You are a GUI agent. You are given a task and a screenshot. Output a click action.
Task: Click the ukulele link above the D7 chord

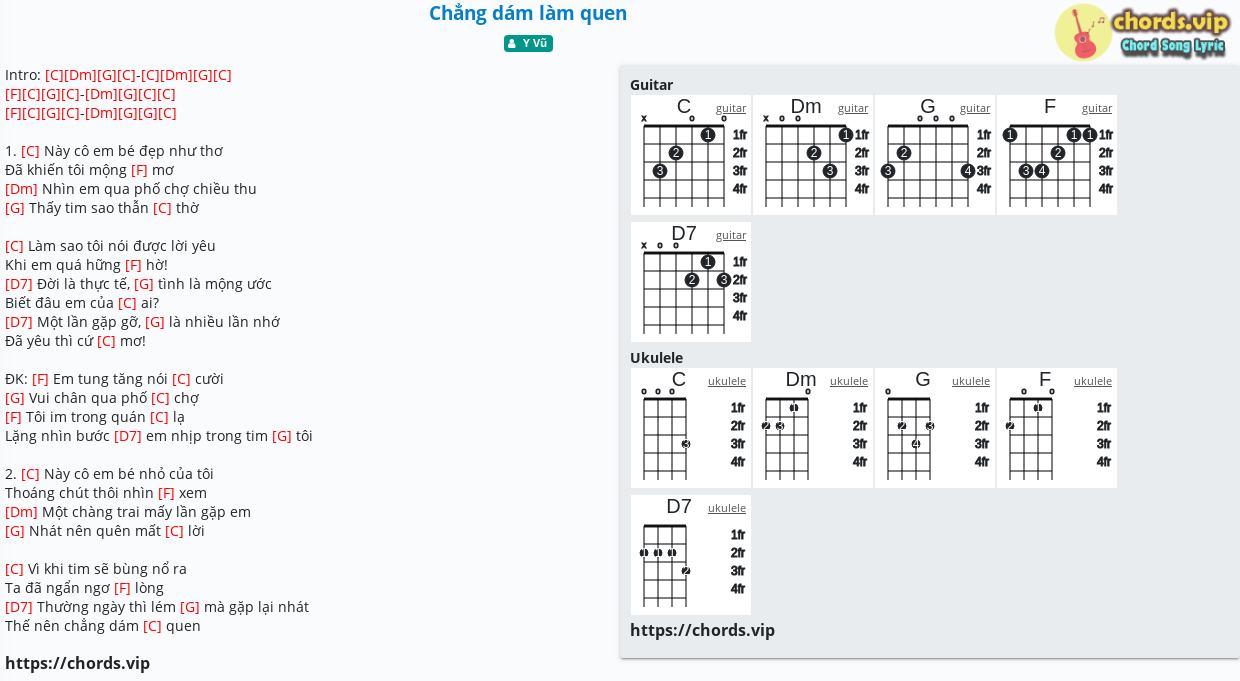pyautogui.click(x=727, y=508)
